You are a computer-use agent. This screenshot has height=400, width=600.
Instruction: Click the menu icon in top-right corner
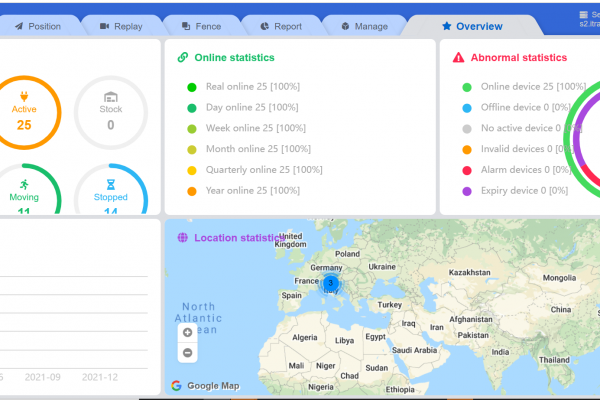(583, 15)
